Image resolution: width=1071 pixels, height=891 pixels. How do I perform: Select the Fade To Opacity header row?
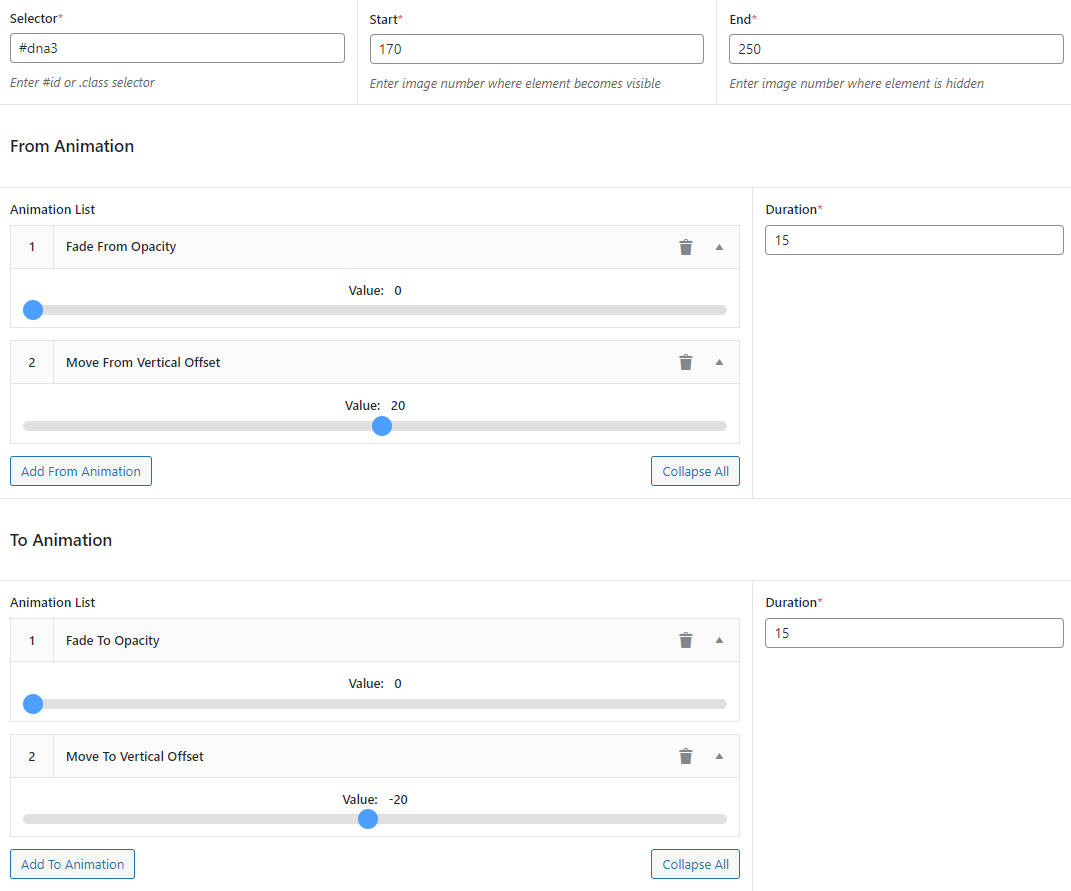[x=375, y=640]
